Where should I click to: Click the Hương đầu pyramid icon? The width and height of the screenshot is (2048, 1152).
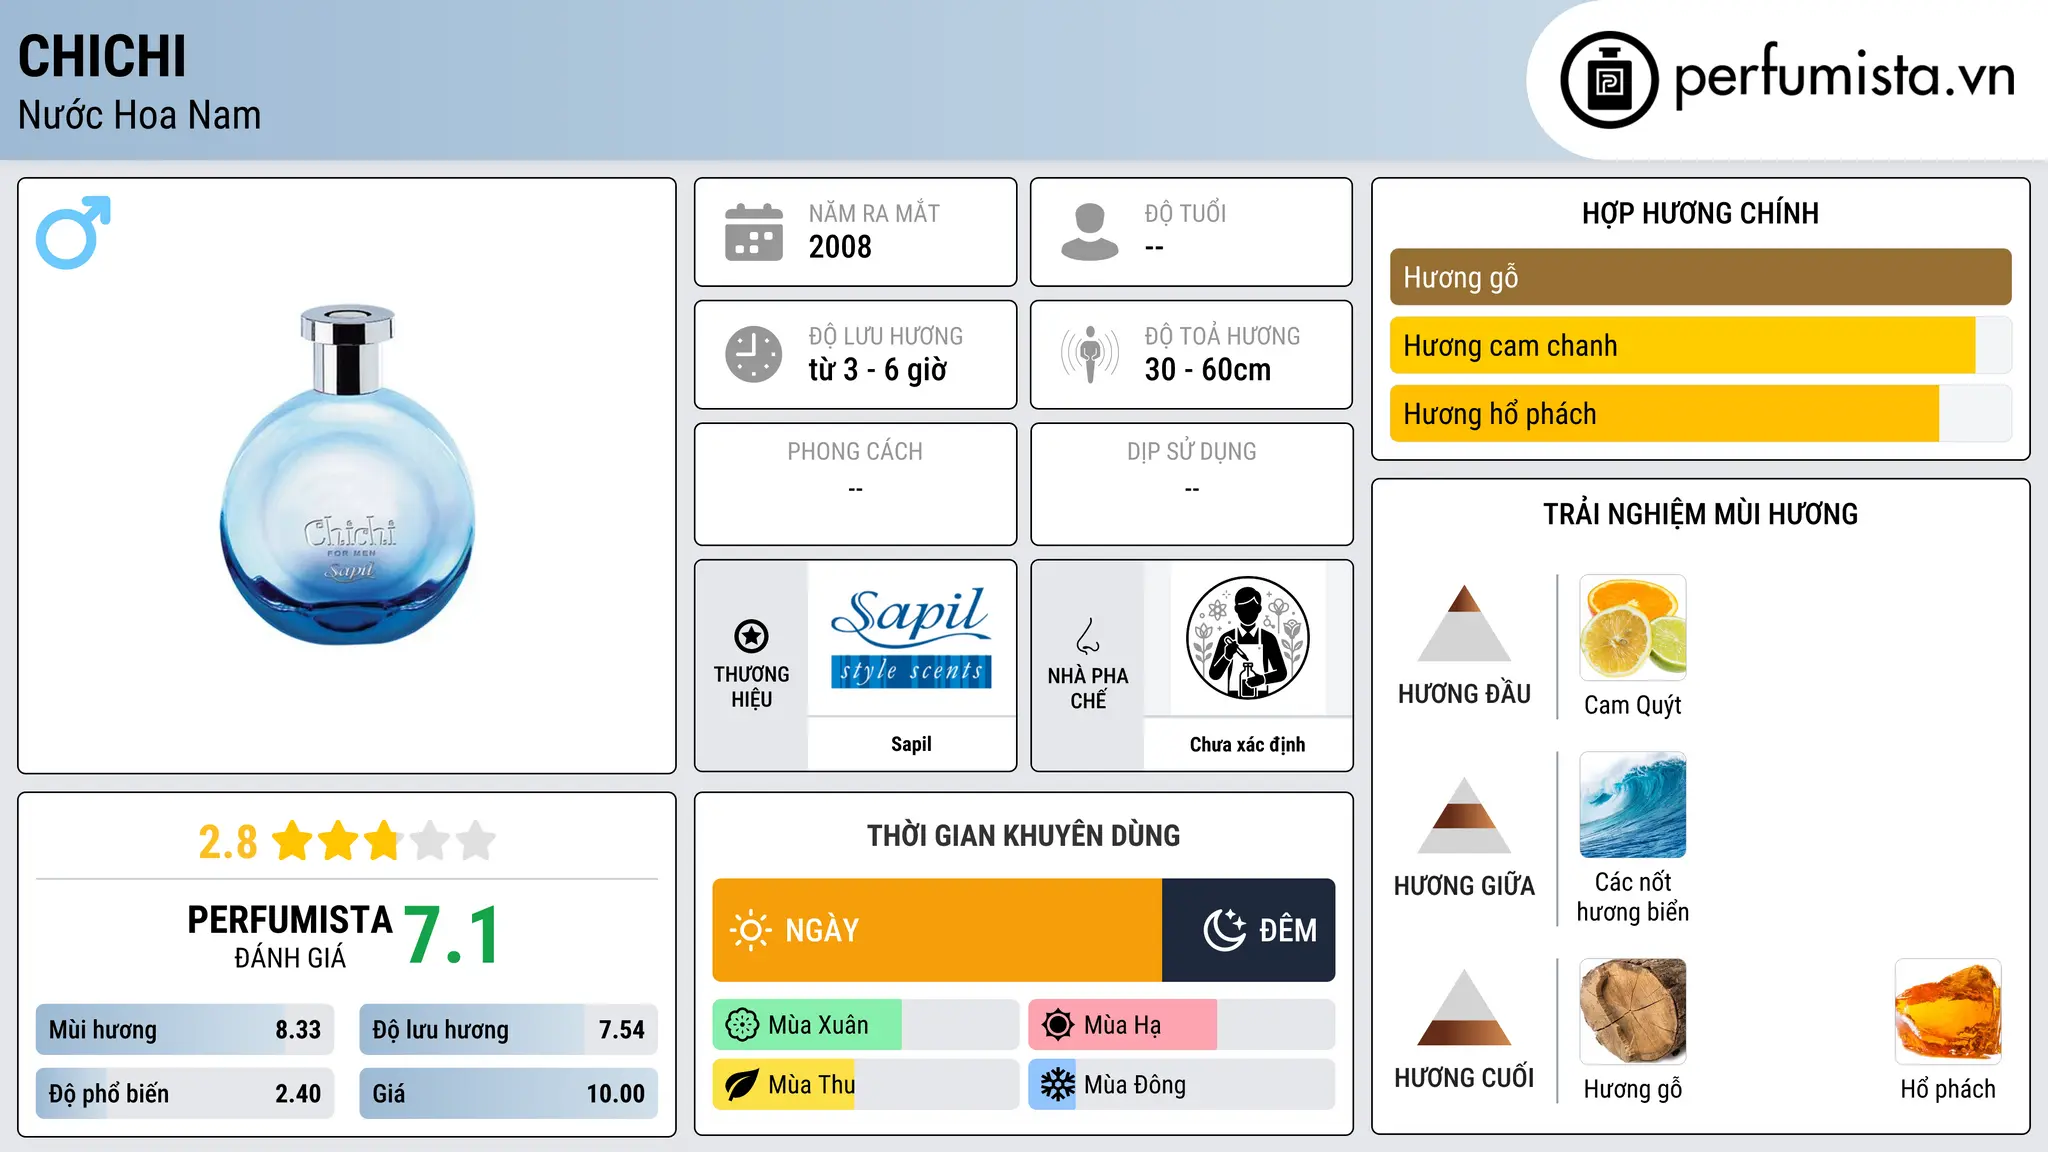pyautogui.click(x=1464, y=623)
